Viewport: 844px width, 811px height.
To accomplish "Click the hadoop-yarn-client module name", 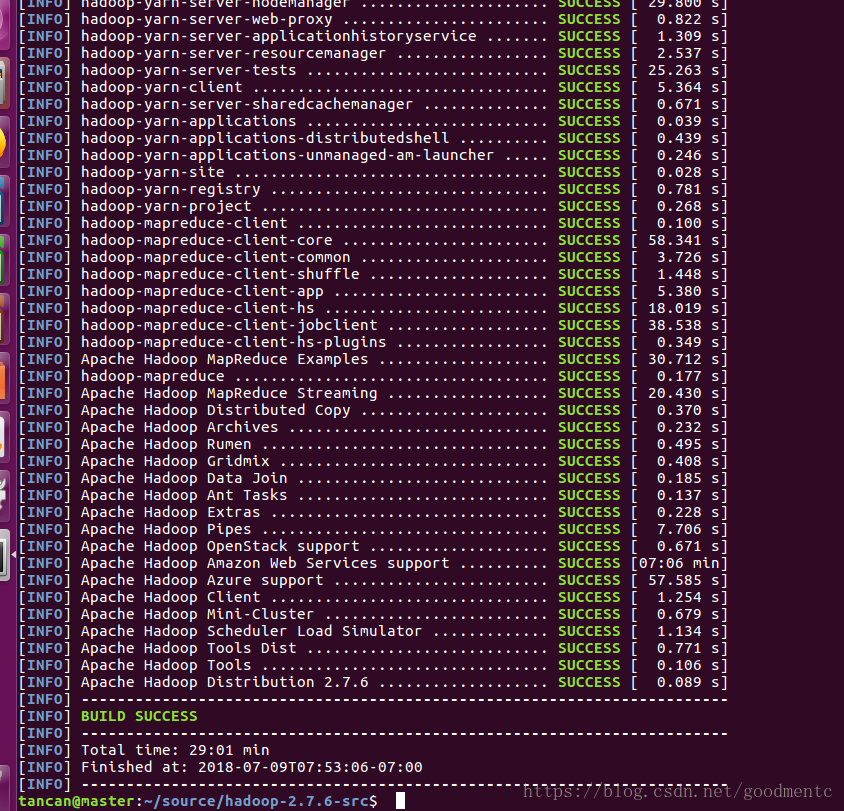I will pyautogui.click(x=161, y=88).
